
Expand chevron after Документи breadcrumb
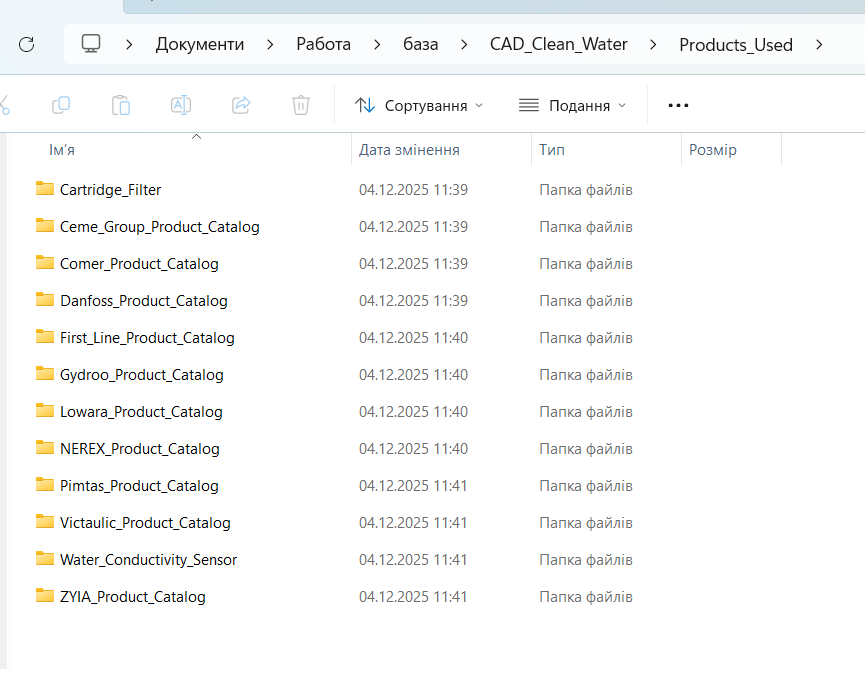coord(270,44)
